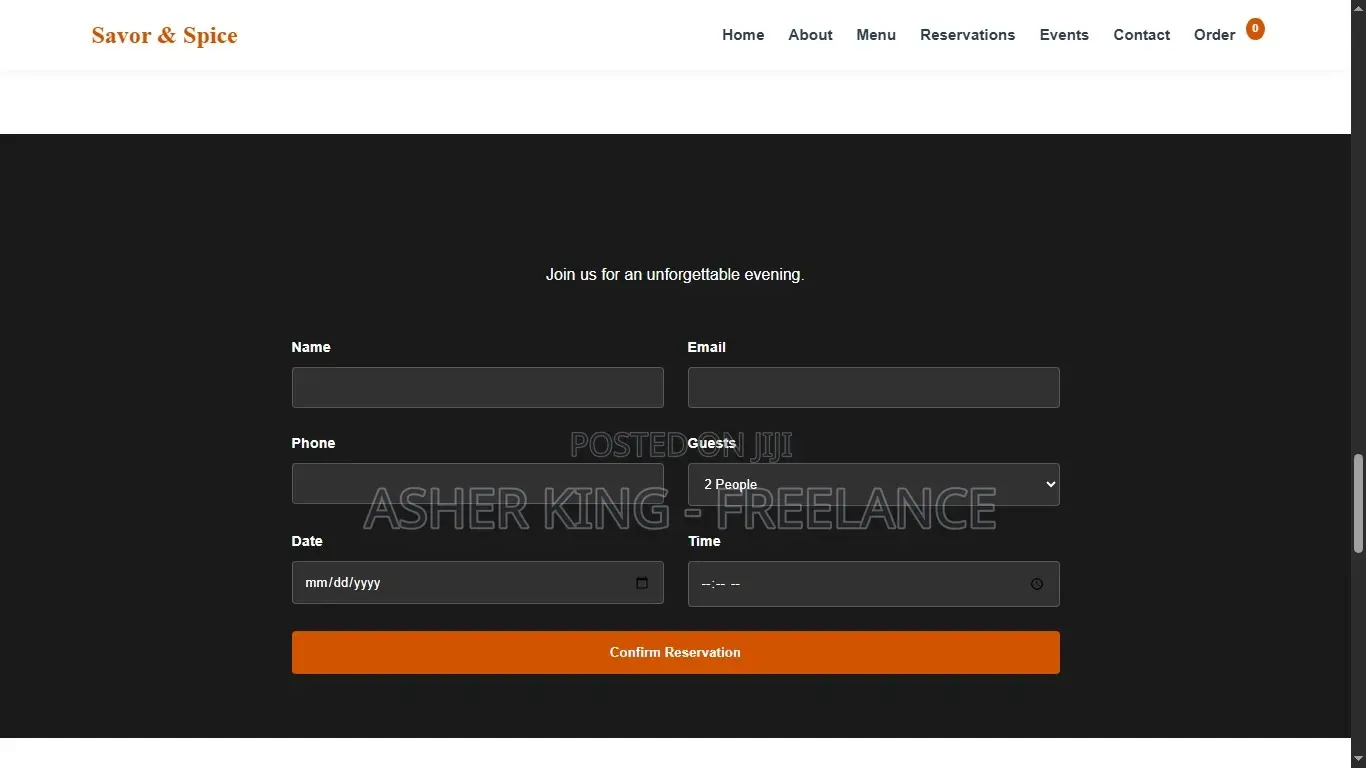The image size is (1366, 768).
Task: Open the Contact nav link
Action: 1141,35
